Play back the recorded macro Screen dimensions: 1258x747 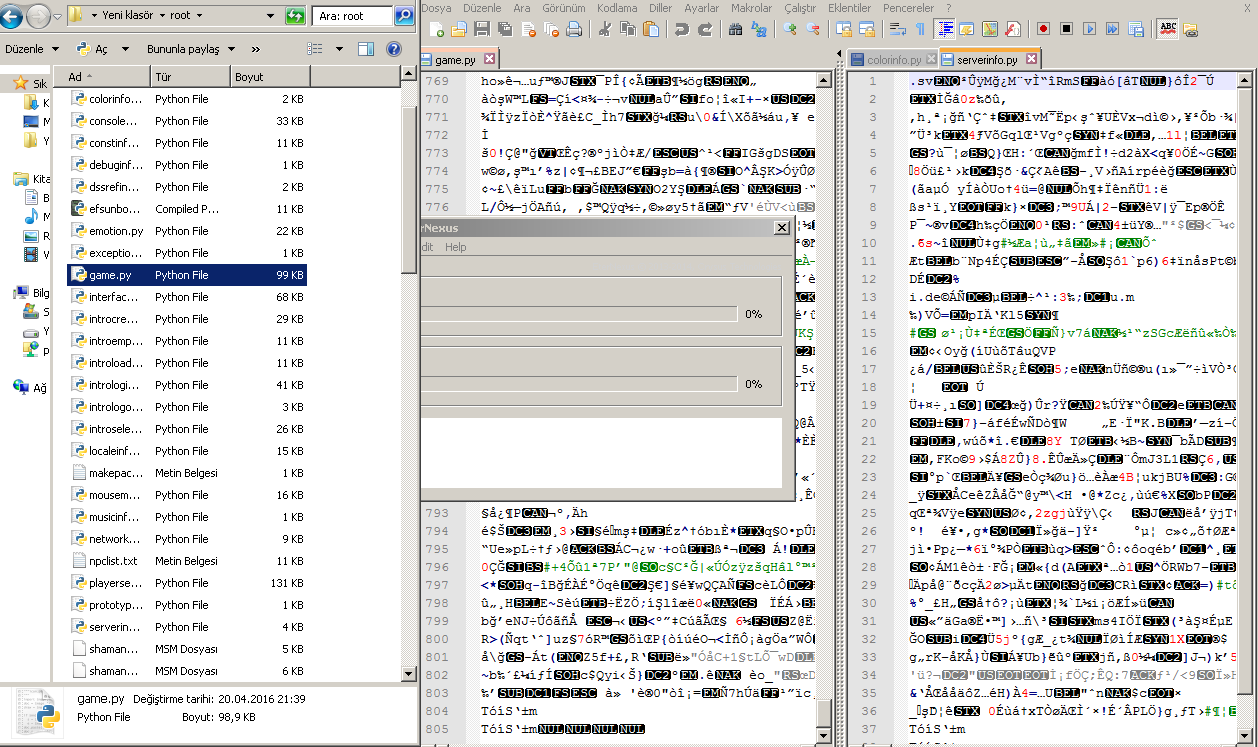[x=1089, y=30]
